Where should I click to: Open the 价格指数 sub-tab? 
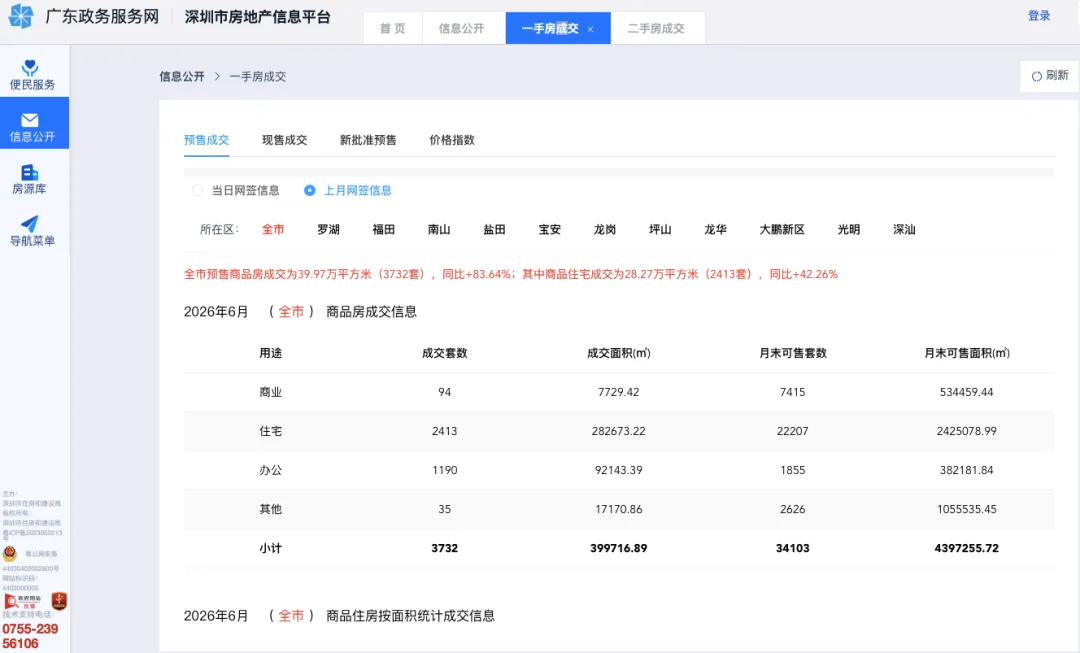point(452,140)
